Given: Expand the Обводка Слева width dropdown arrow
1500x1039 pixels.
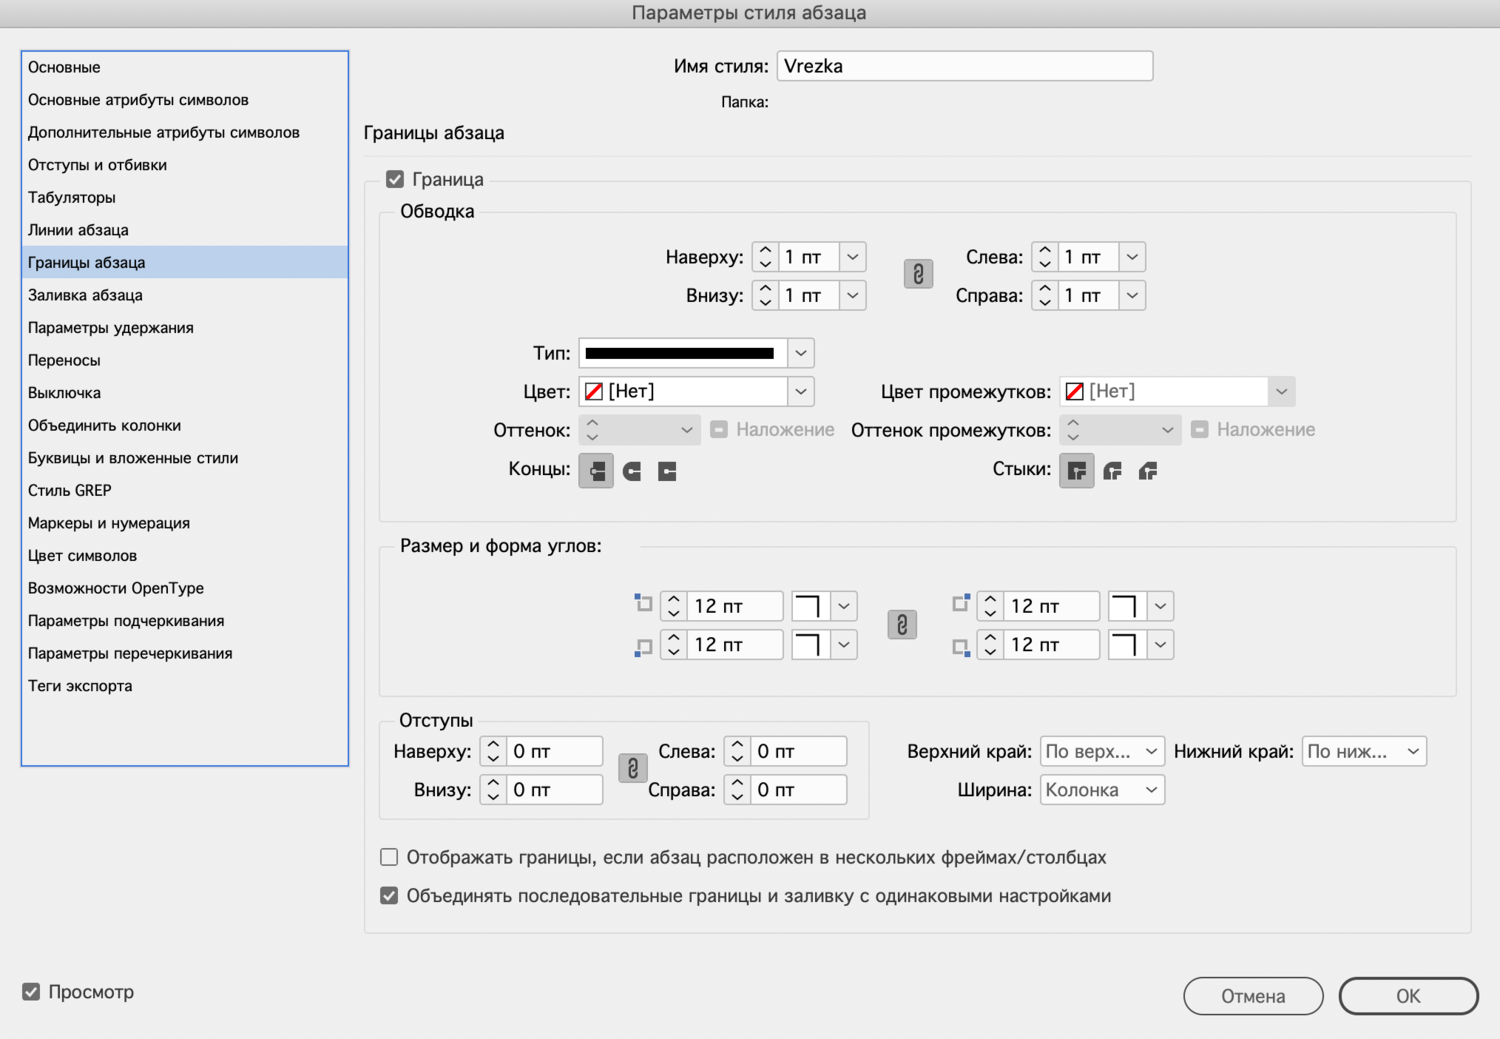Looking at the screenshot, I should coord(1132,257).
